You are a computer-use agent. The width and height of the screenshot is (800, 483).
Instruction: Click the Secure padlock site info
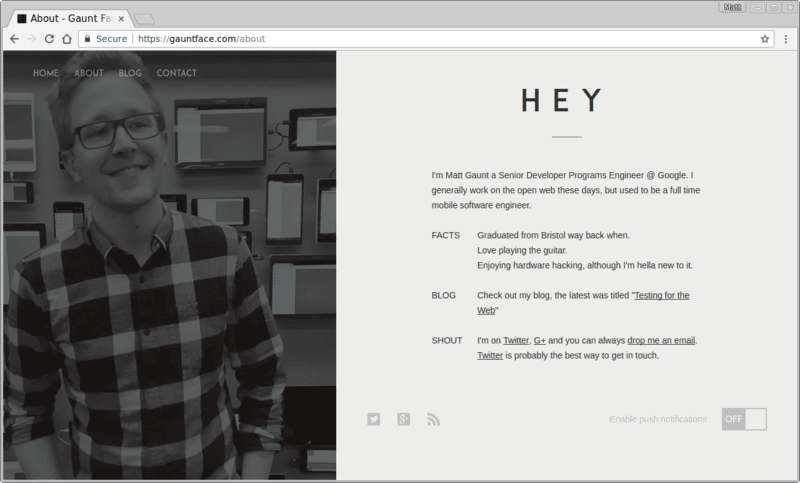[106, 39]
